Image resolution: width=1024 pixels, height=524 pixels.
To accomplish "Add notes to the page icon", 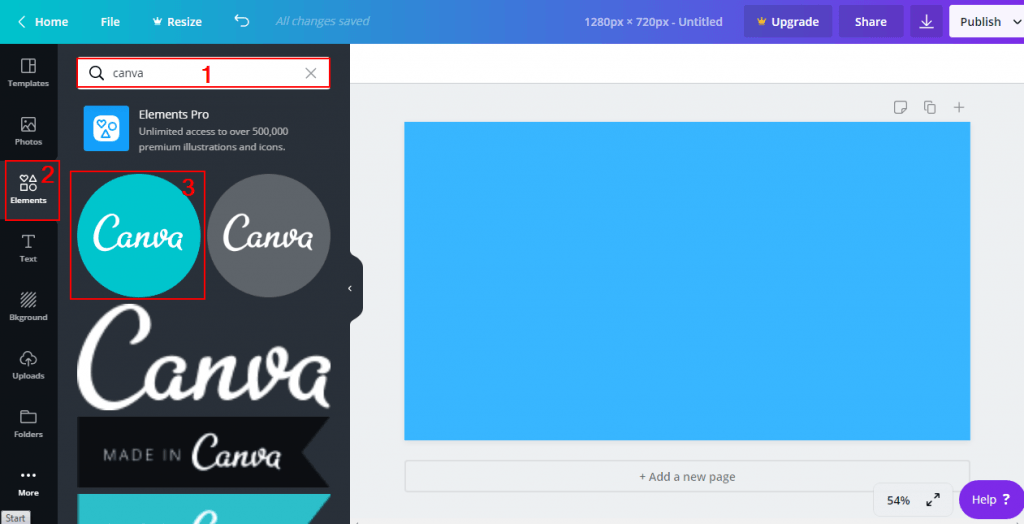I will 901,107.
